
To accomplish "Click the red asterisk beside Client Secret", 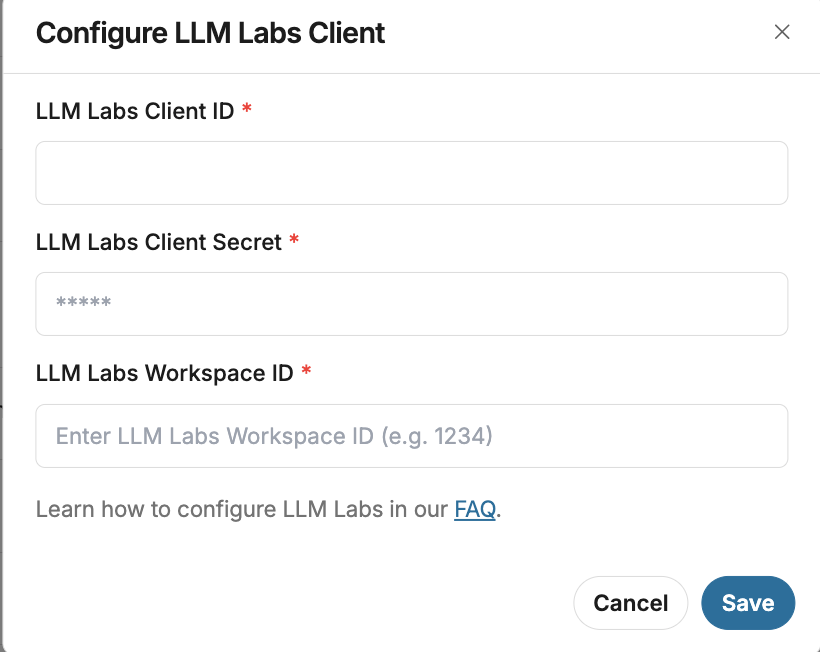I will [294, 241].
